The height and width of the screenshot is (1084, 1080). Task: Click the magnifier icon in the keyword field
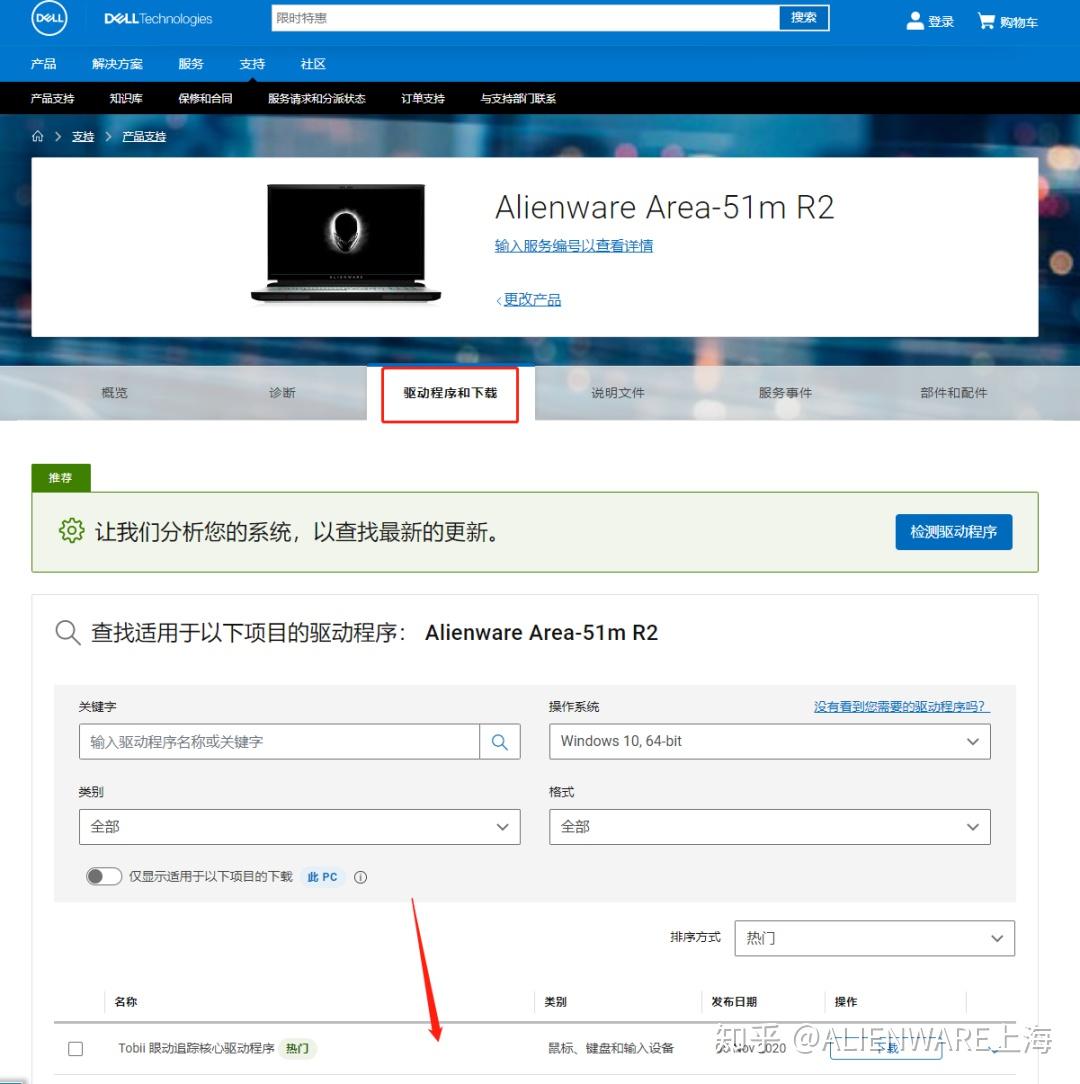499,741
